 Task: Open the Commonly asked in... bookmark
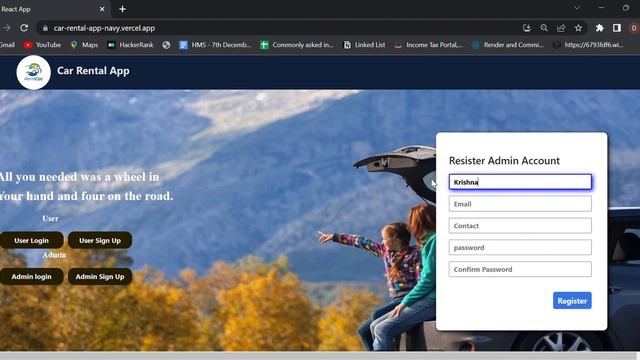tap(297, 45)
